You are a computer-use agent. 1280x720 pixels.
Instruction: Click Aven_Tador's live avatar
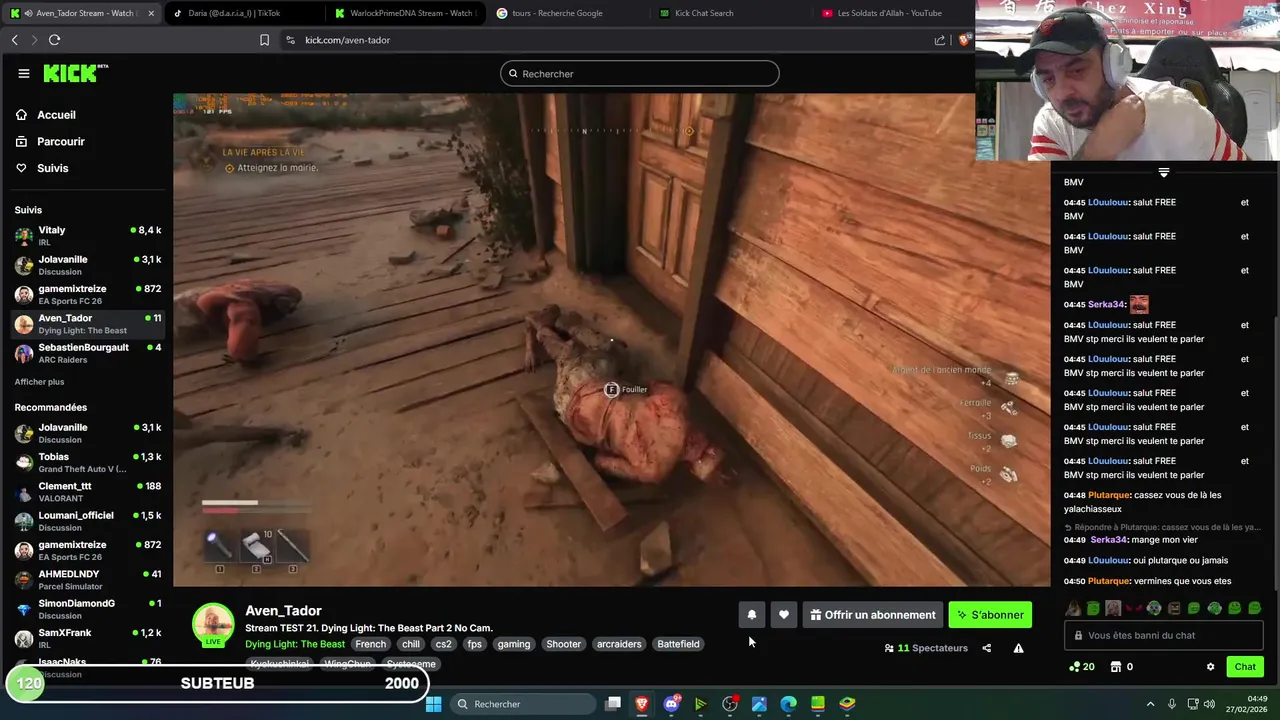tap(213, 625)
